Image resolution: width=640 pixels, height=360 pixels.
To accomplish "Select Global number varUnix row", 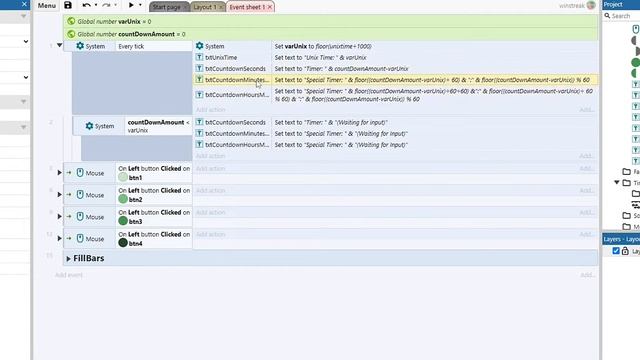I will [x=331, y=21].
